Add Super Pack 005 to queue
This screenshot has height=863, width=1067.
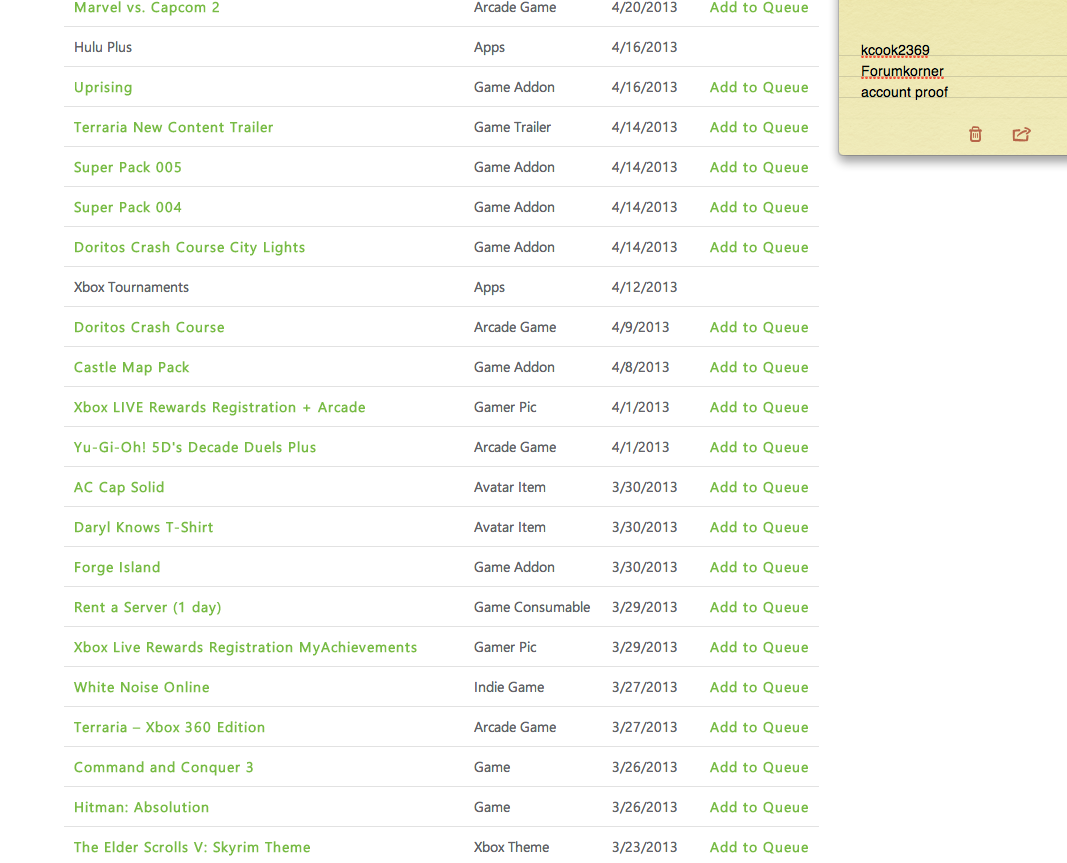click(x=759, y=167)
